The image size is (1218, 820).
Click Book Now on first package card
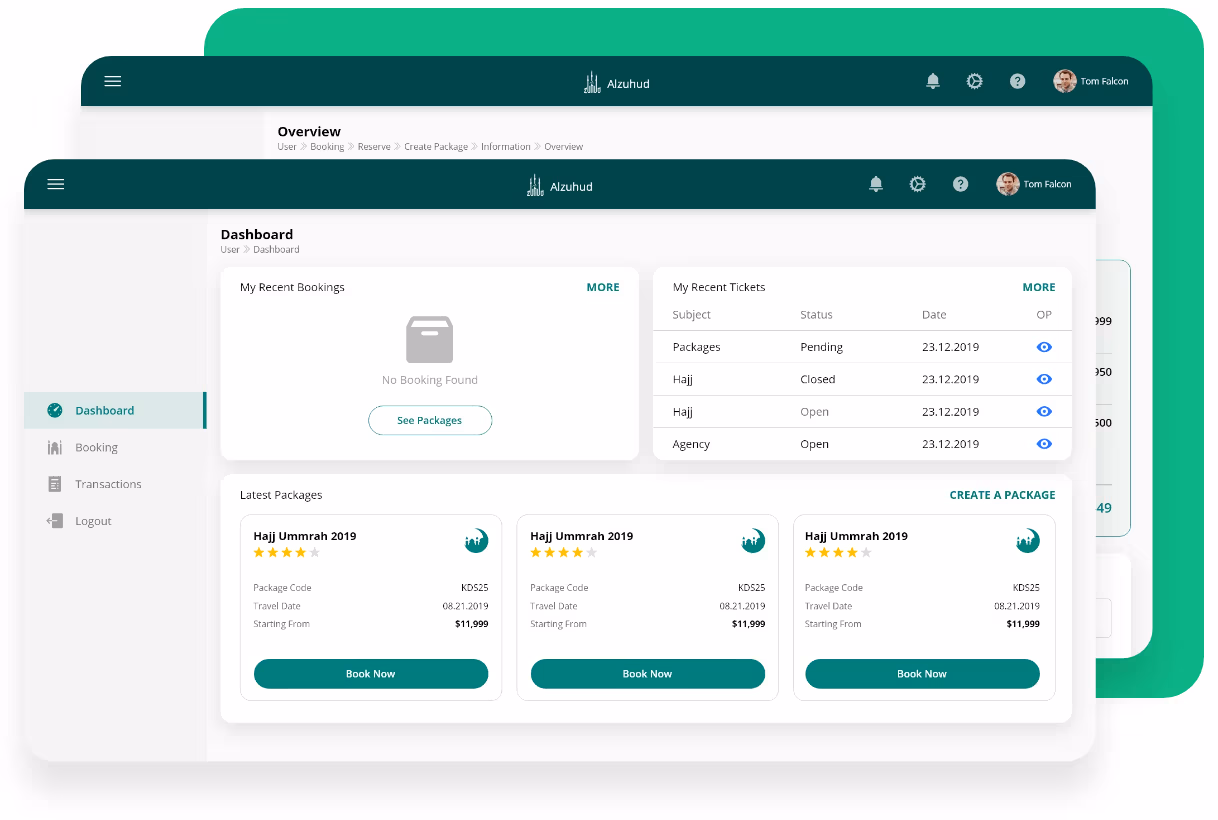pyautogui.click(x=371, y=674)
